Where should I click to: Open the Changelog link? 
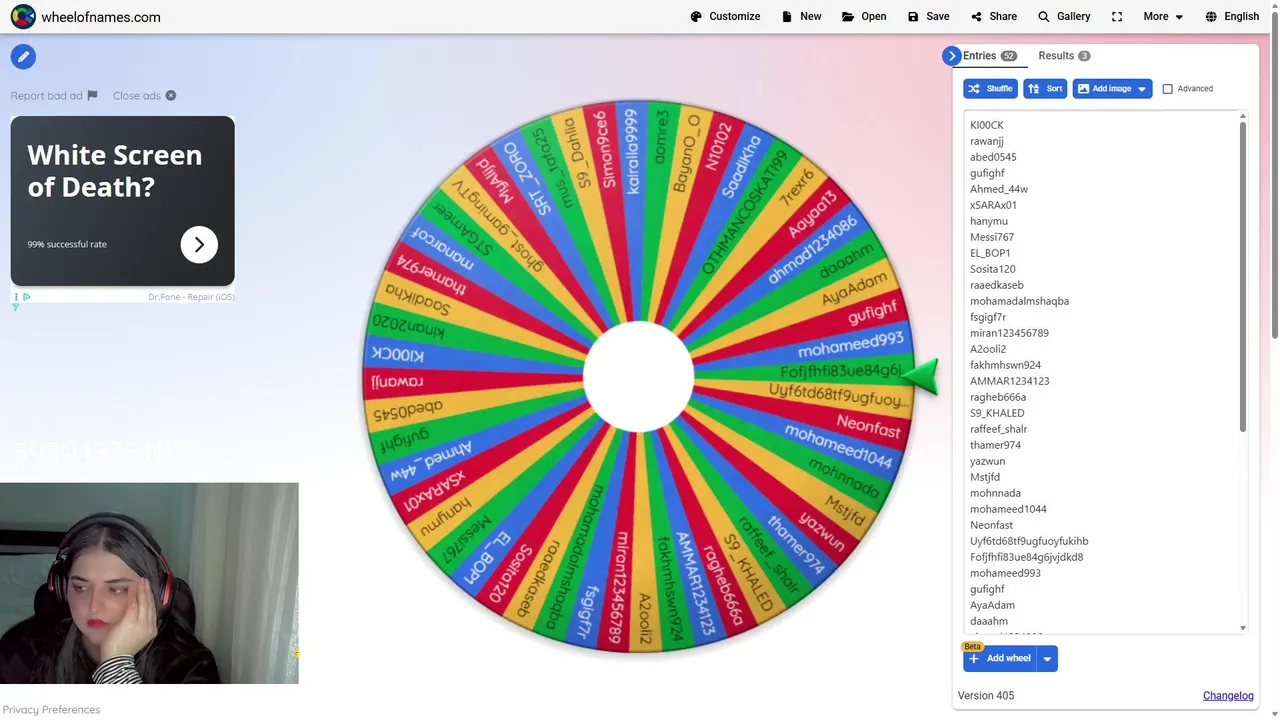[x=1228, y=696]
